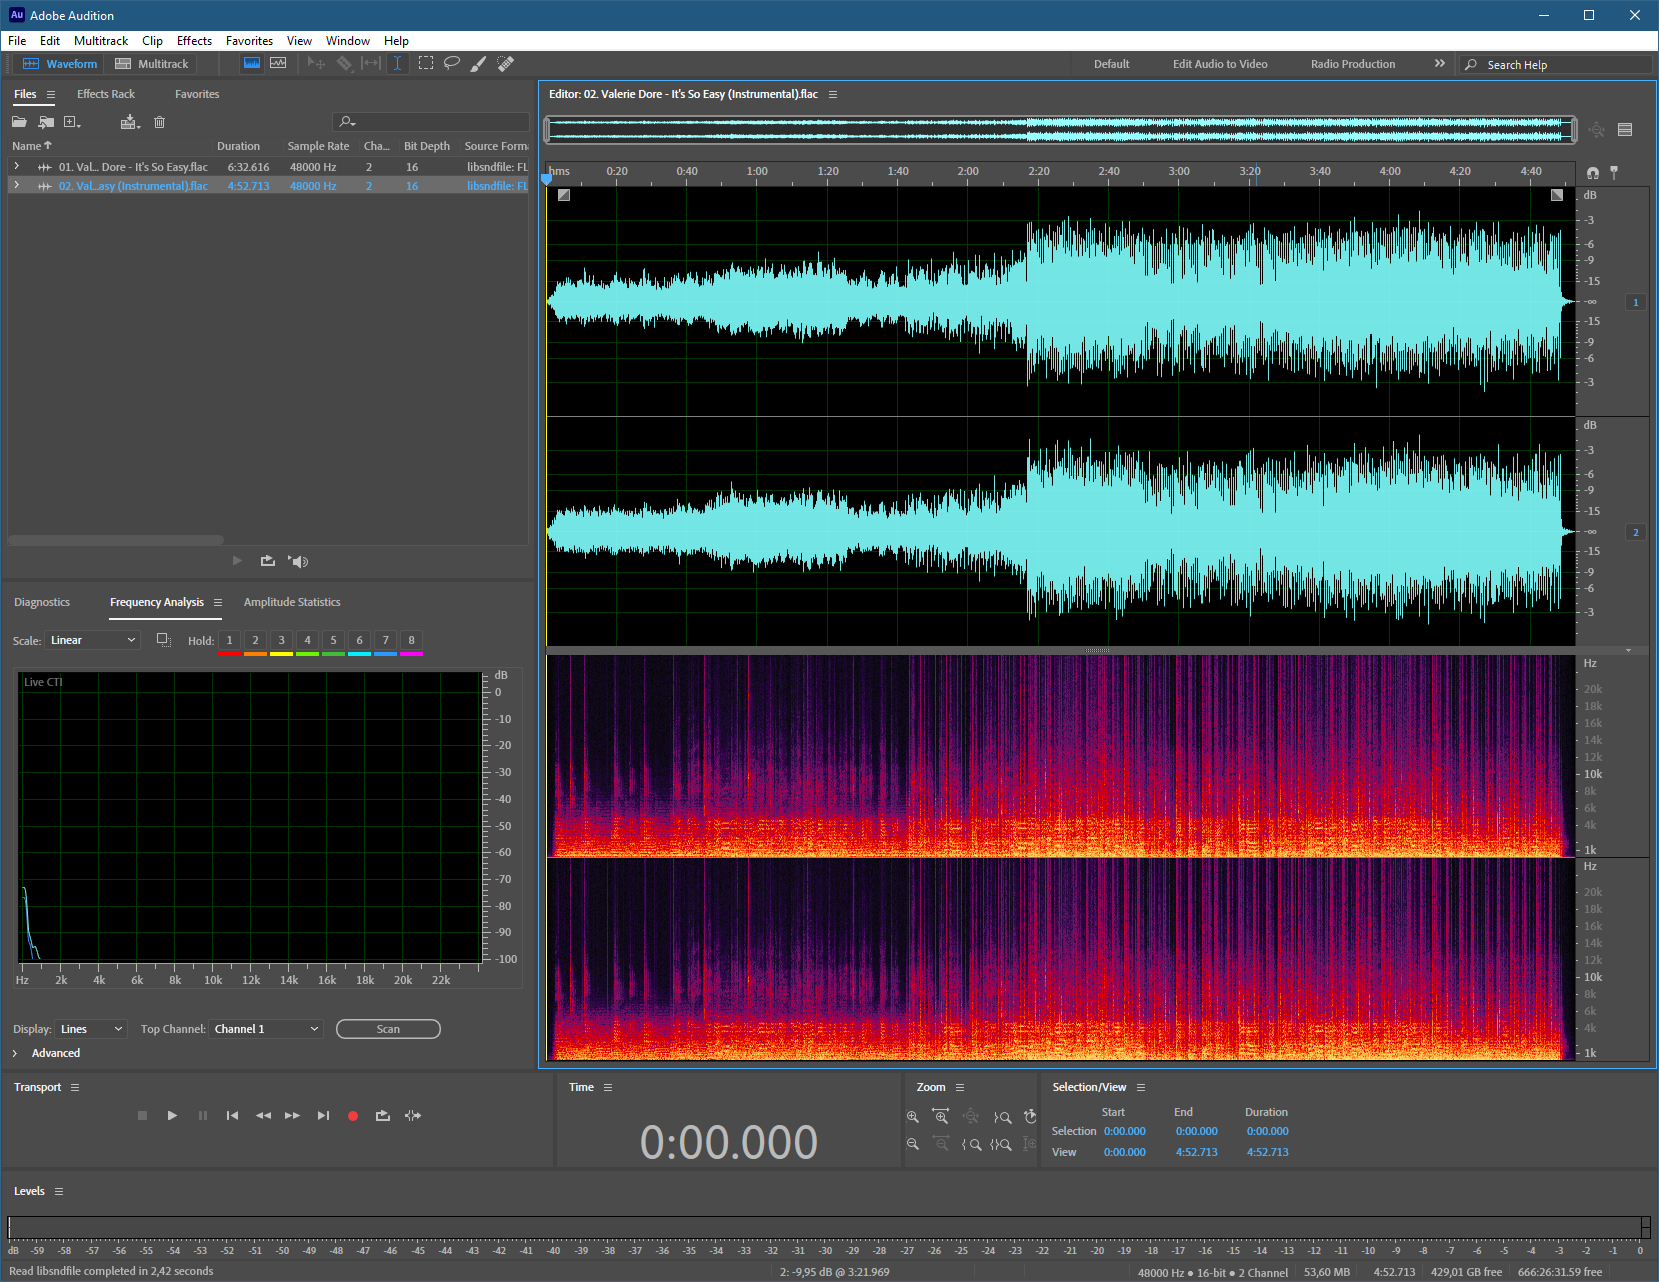The image size is (1659, 1282).
Task: Open the Transport panel menu
Action: point(75,1087)
